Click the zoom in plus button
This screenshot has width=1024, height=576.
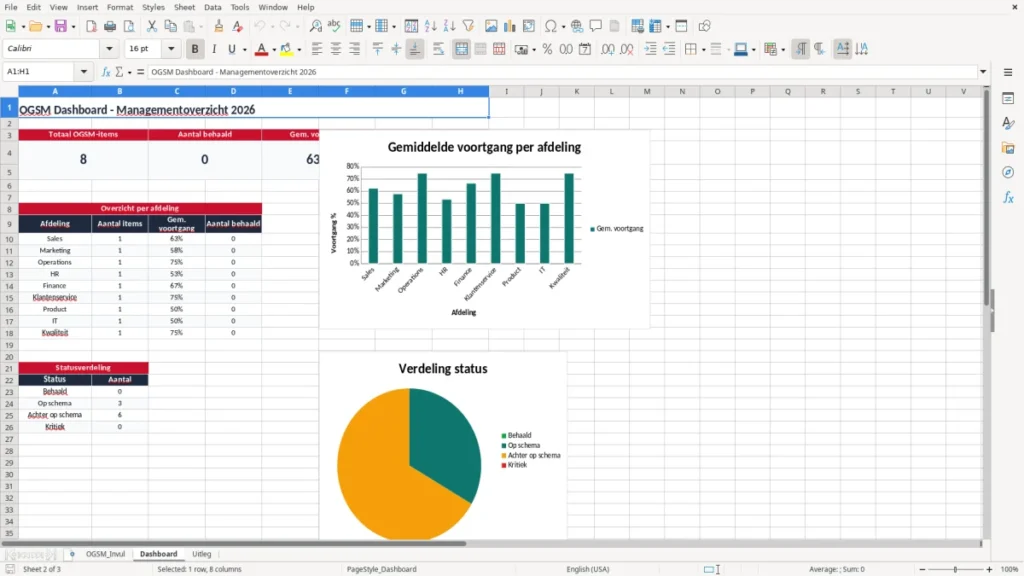click(989, 569)
